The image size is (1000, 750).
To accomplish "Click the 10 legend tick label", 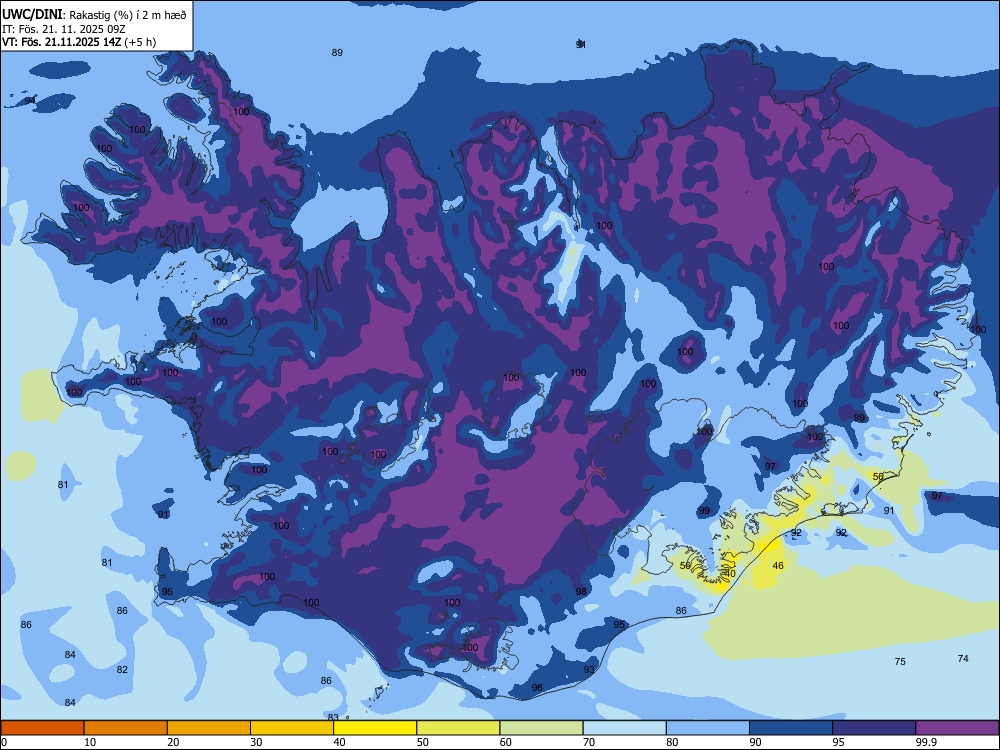I will point(91,742).
